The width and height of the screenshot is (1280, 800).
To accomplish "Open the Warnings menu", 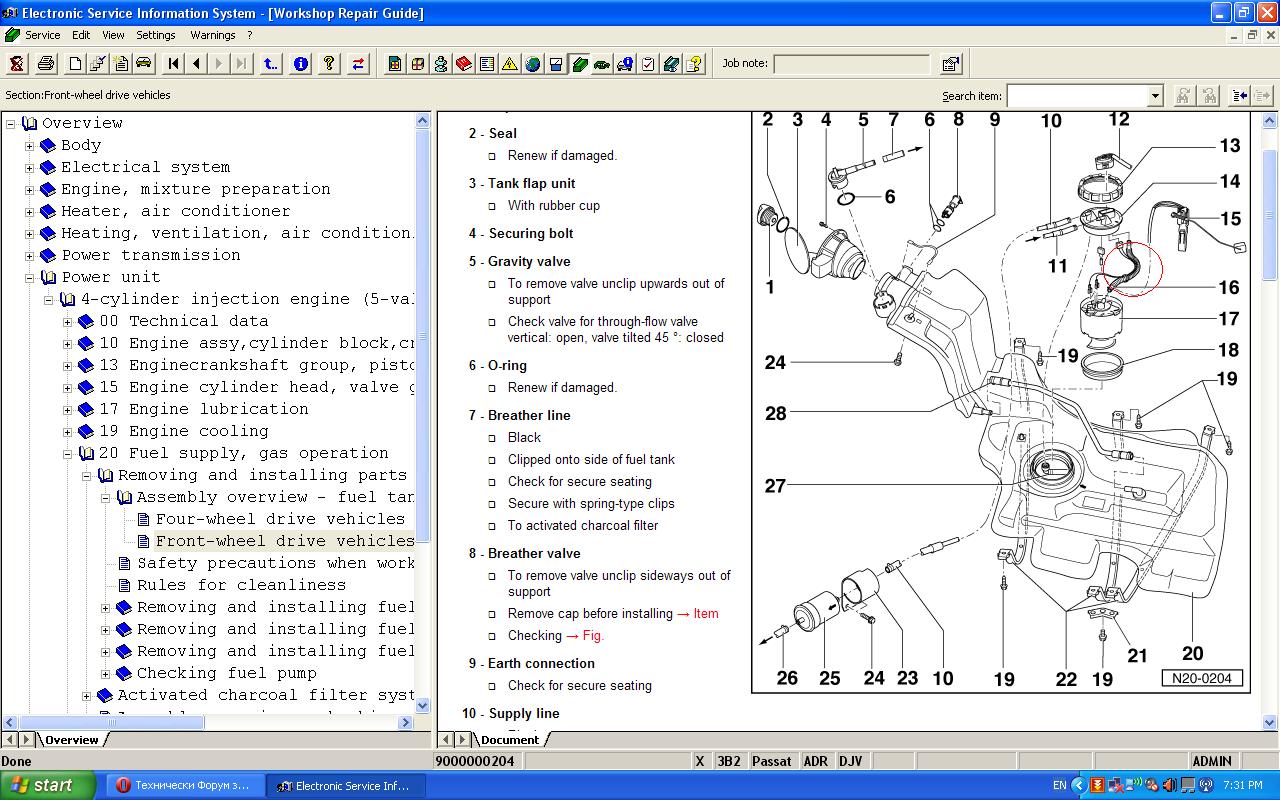I will coord(212,35).
